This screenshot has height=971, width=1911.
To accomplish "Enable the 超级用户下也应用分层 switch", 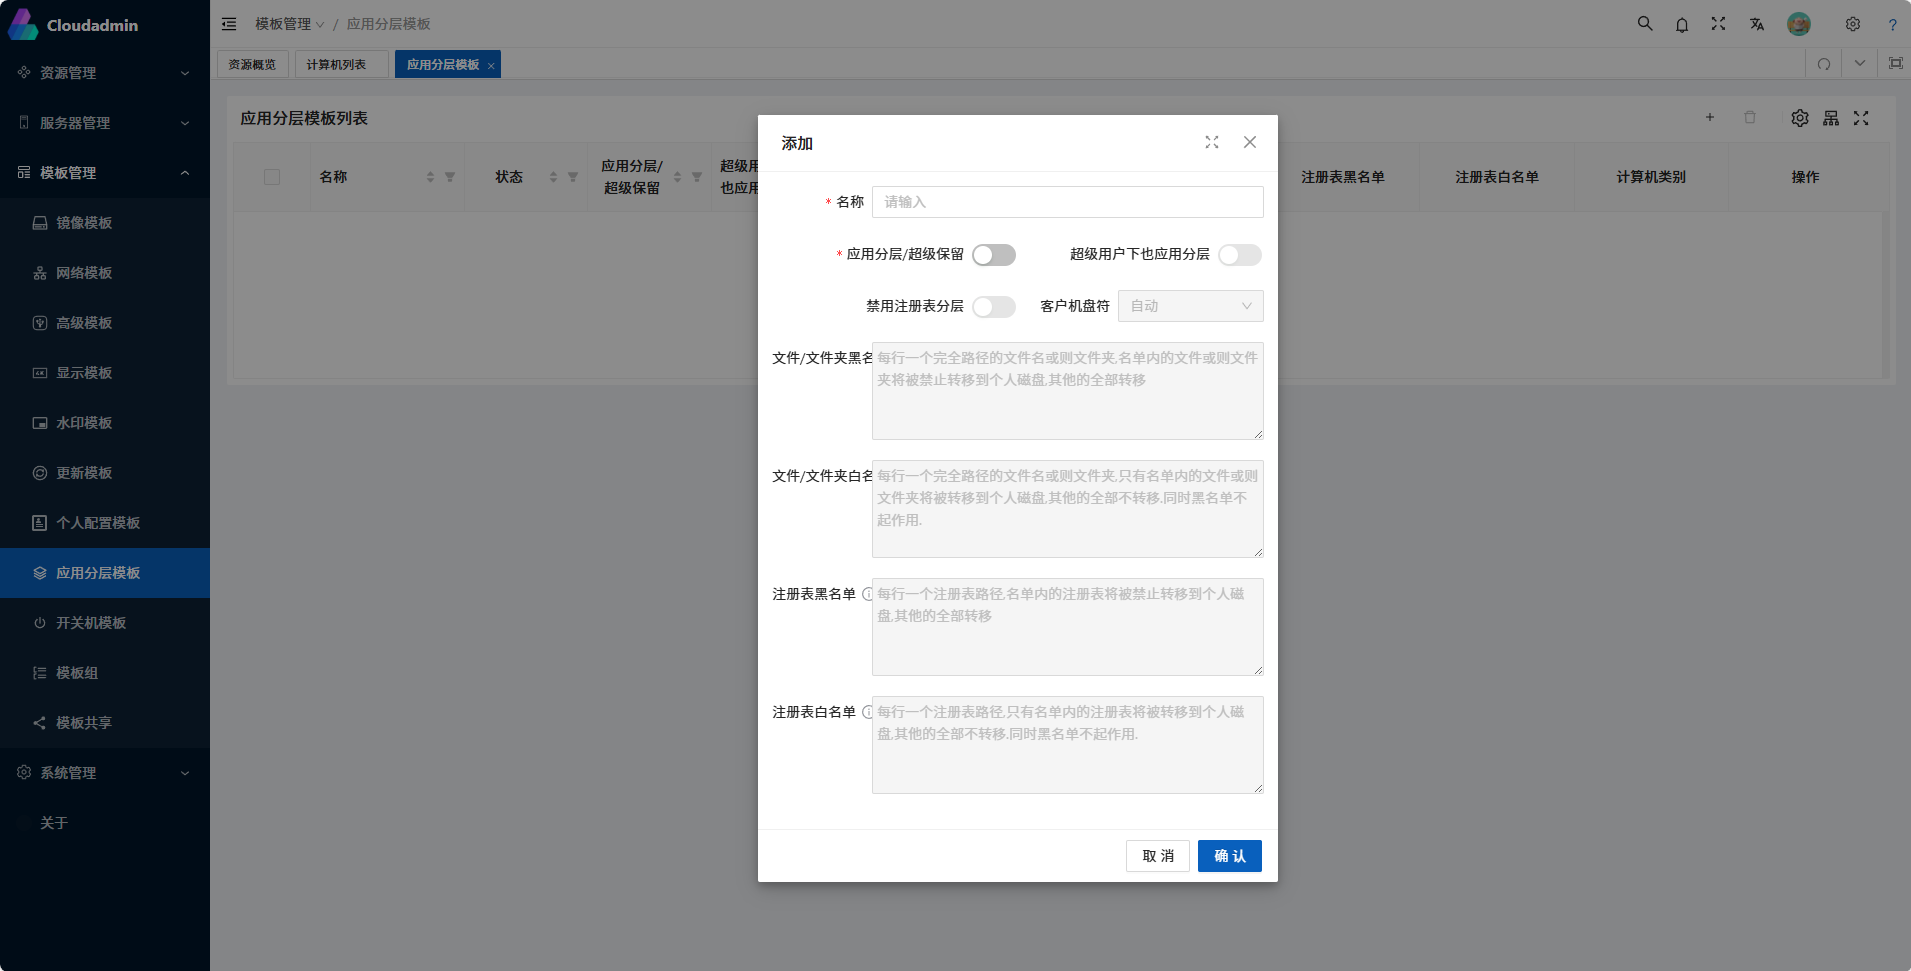I will [x=1240, y=255].
